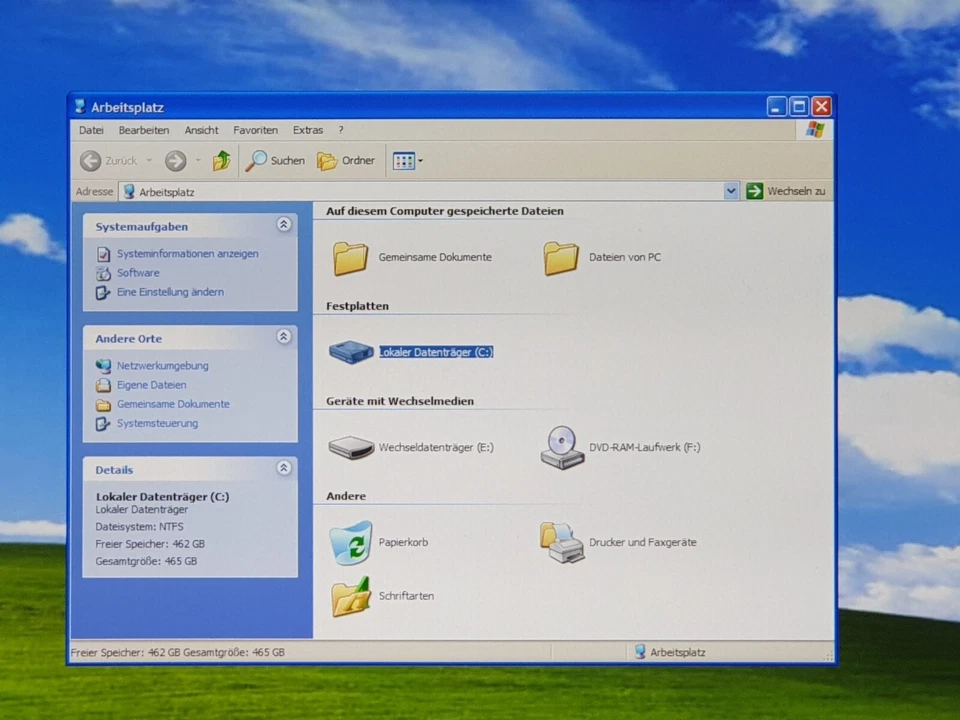Screen dimensions: 960x720
Task: Open the Ansicht views dropdown button
Action: coord(408,161)
